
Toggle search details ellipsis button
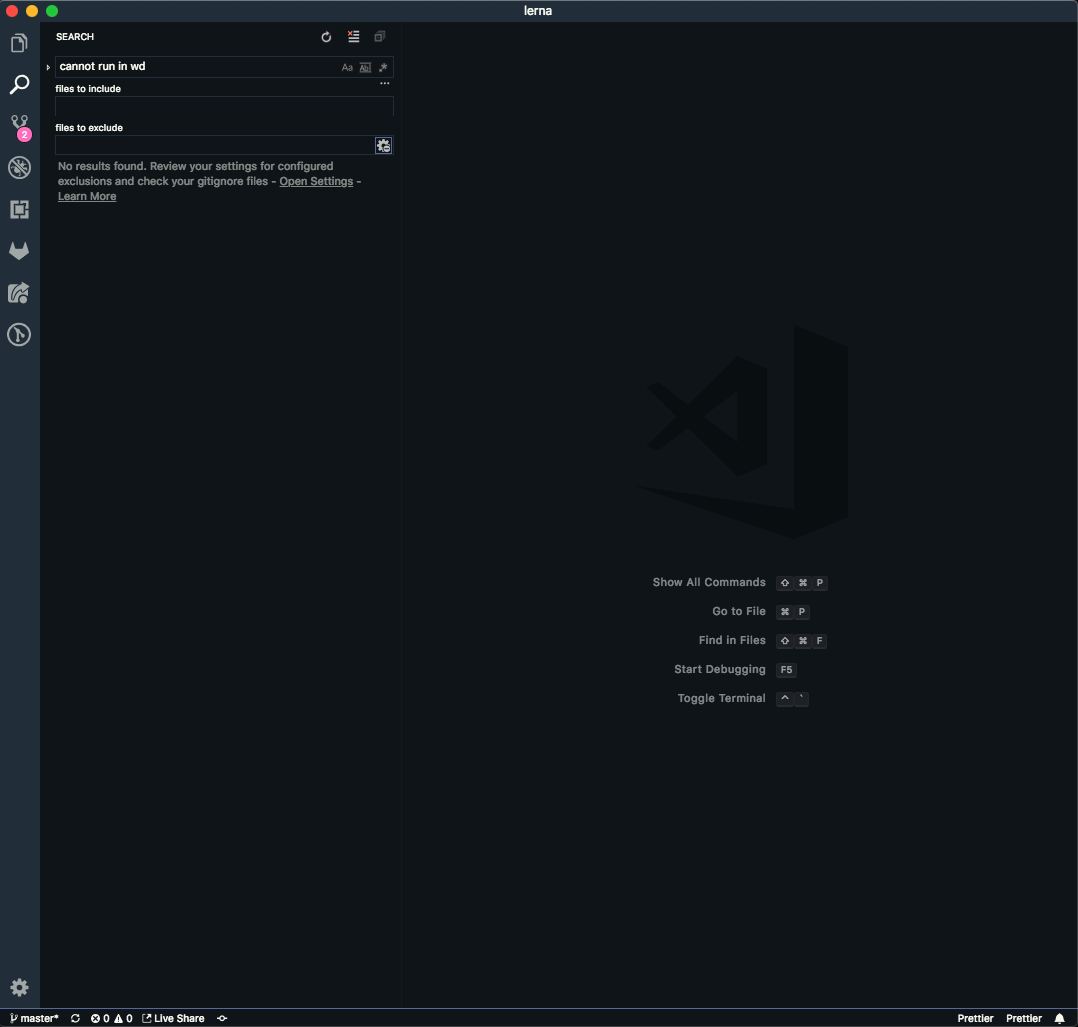385,83
